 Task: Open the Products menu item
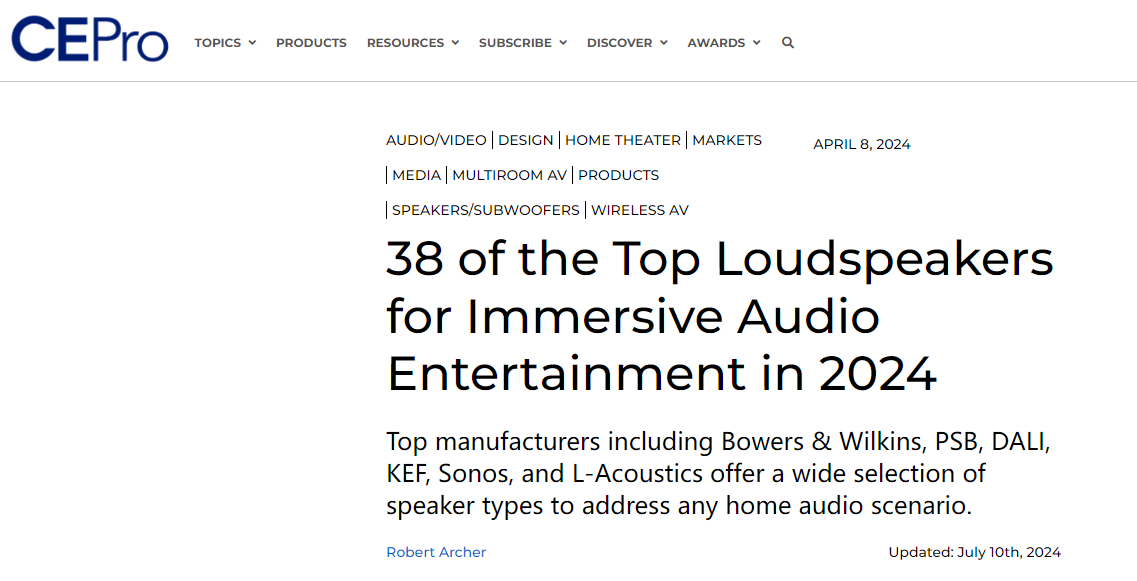click(311, 43)
